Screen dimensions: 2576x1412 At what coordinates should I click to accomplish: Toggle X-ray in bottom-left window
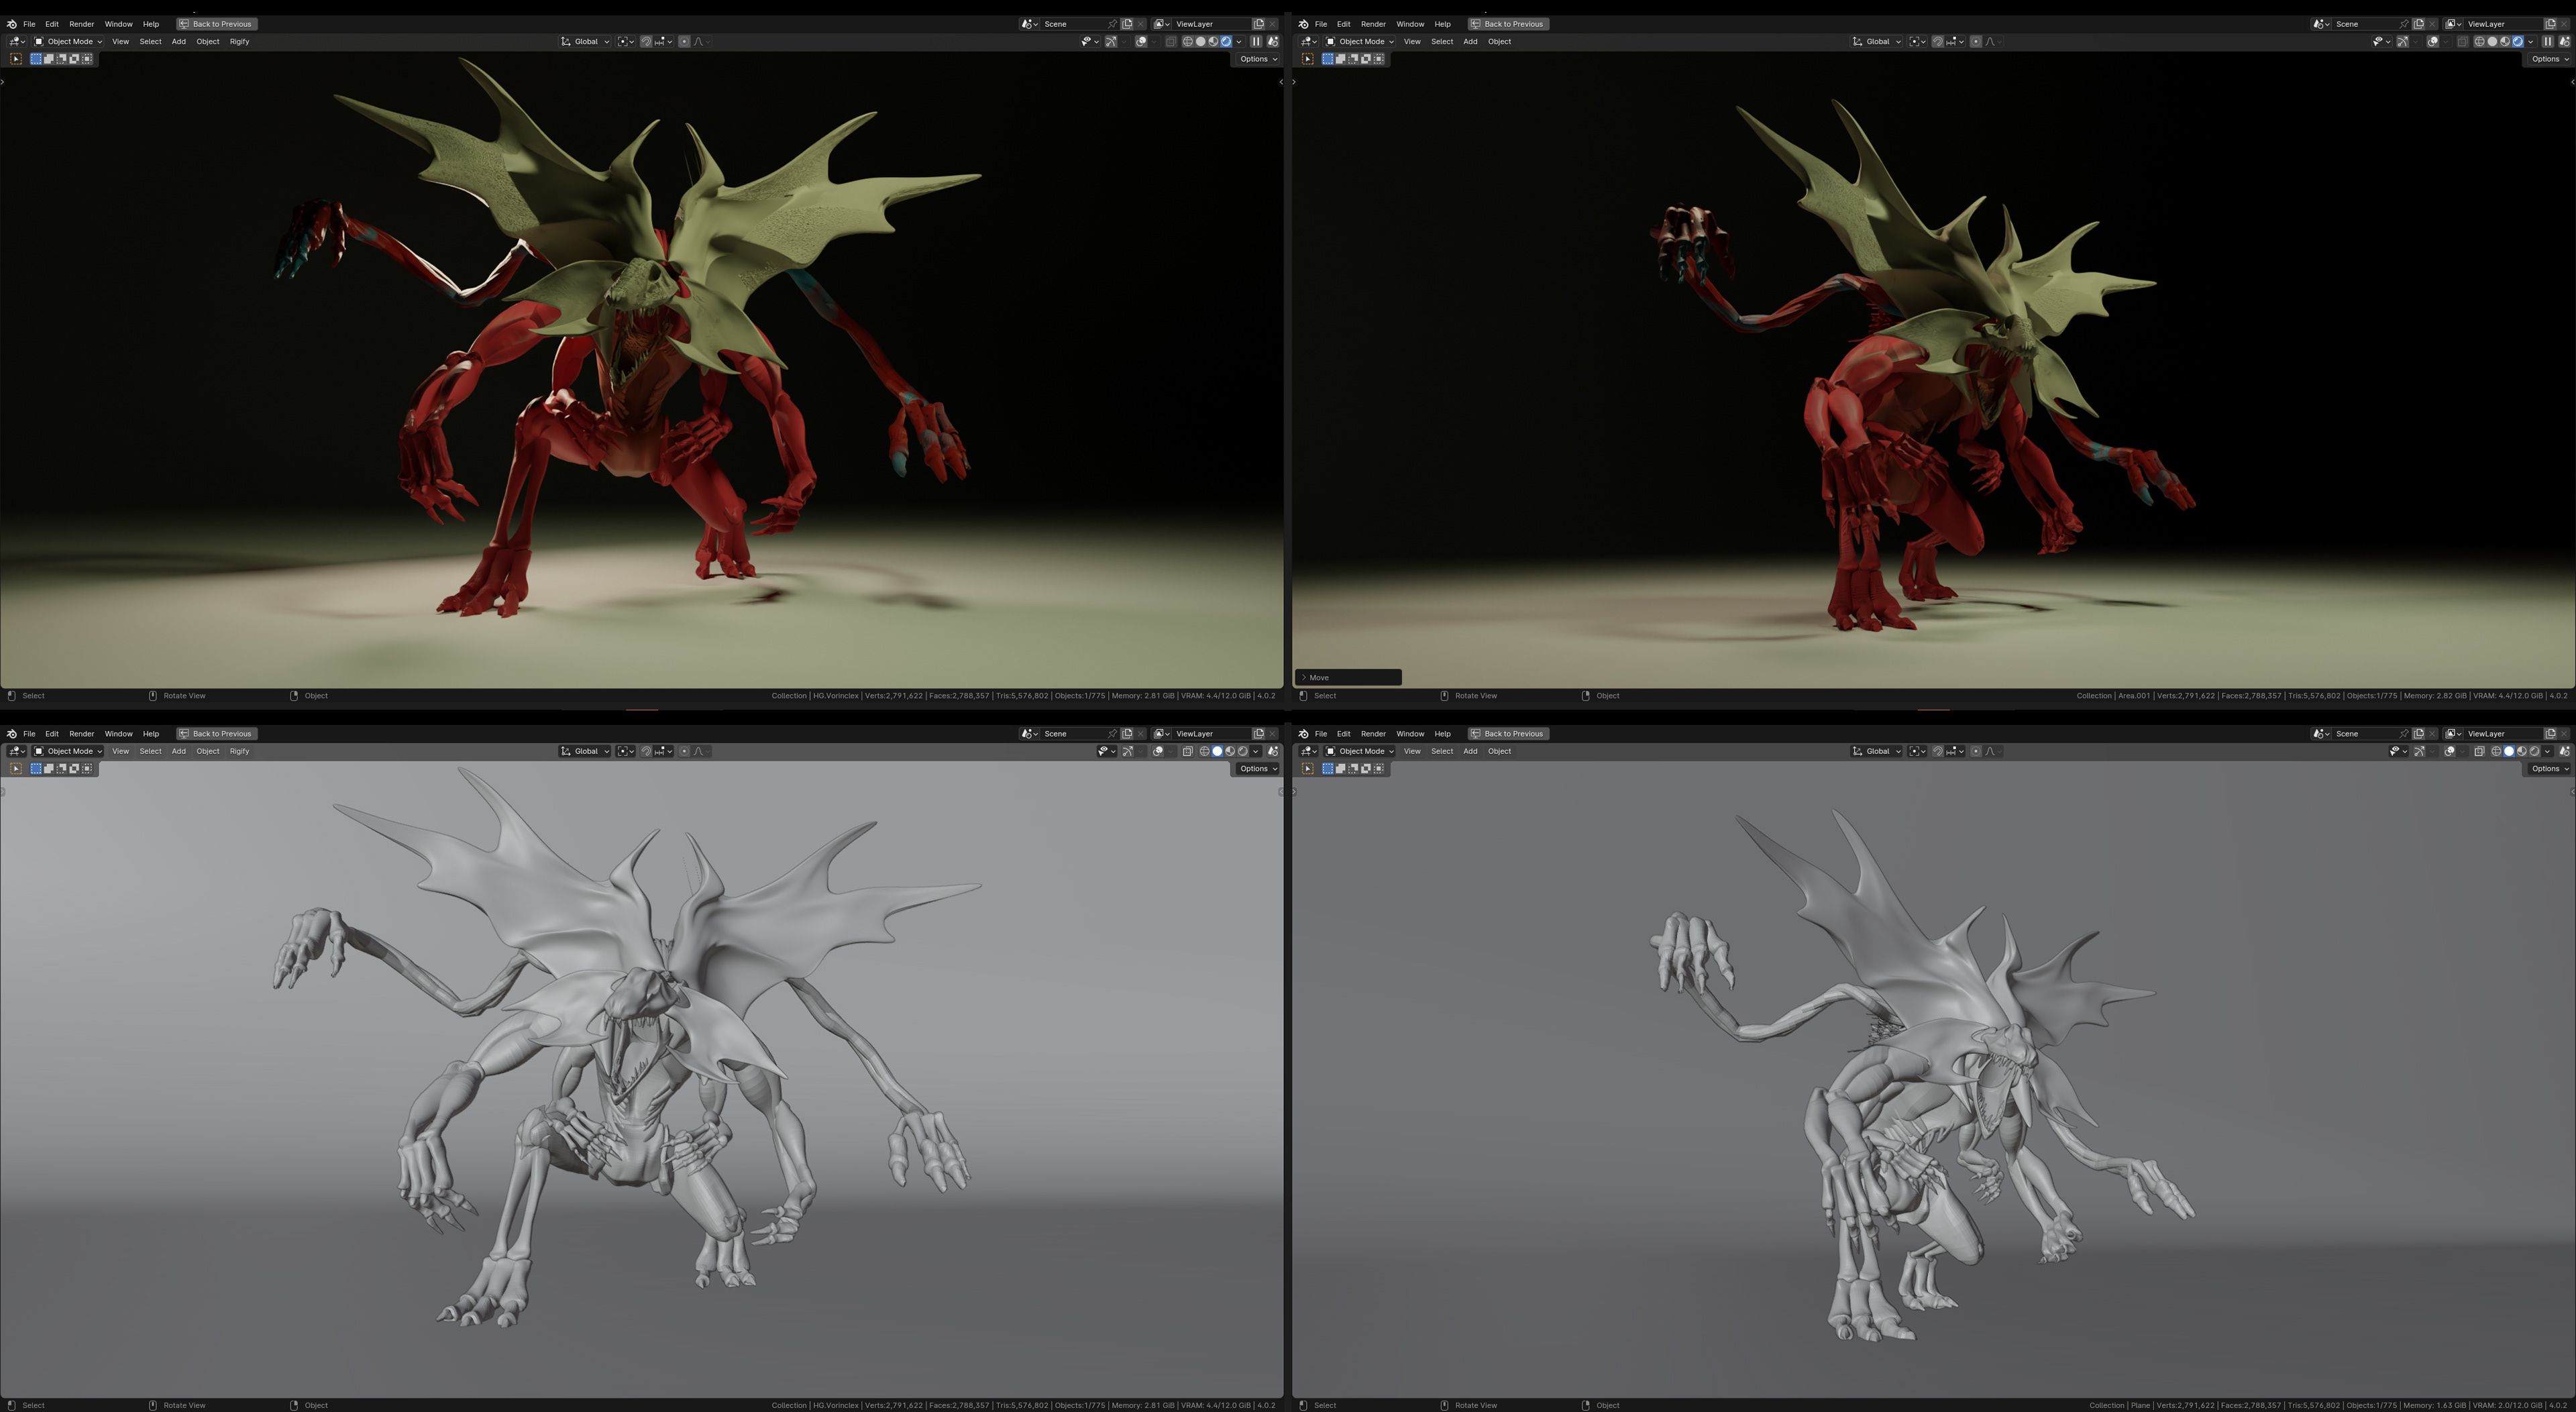pyautogui.click(x=1188, y=751)
